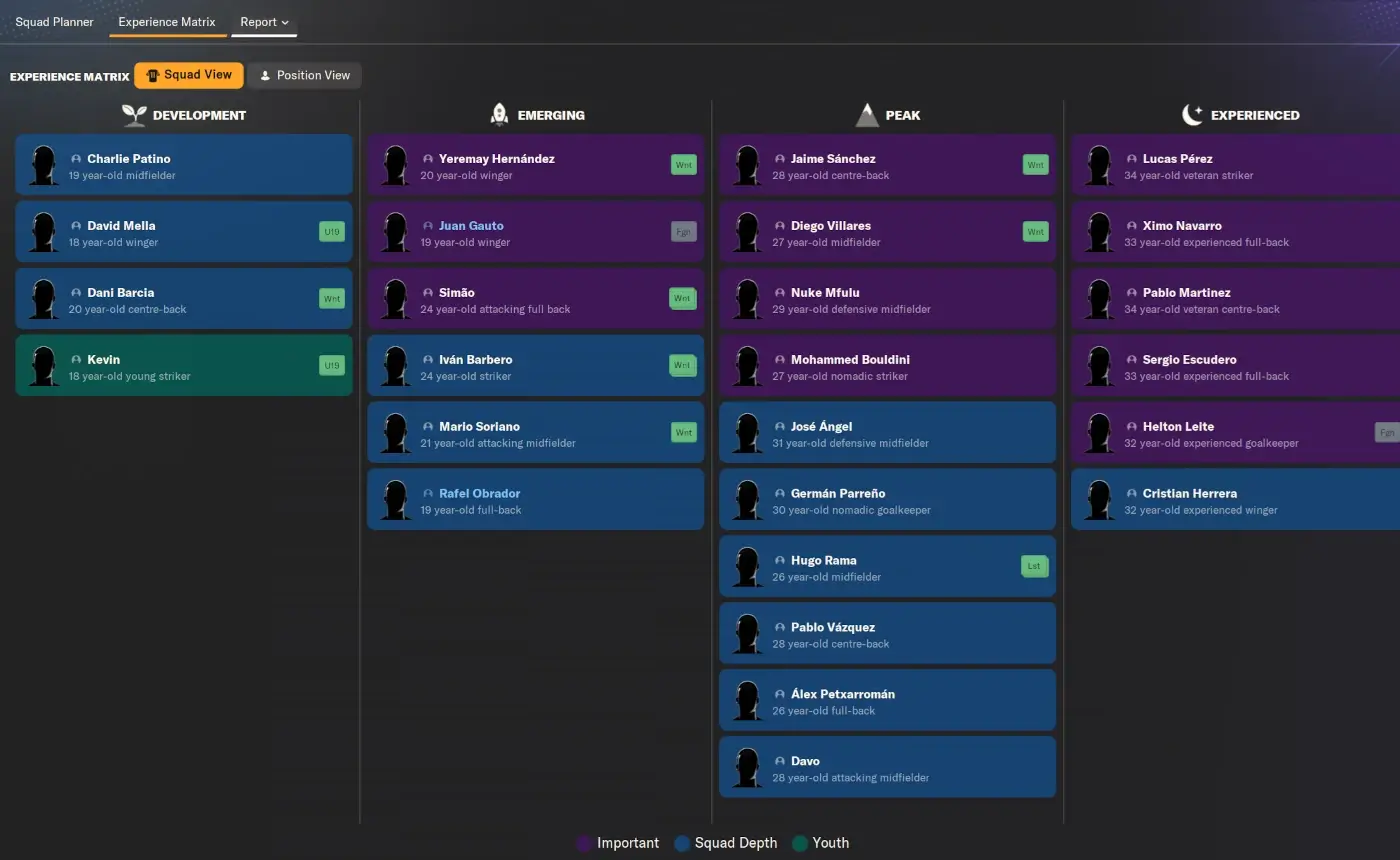This screenshot has width=1400, height=860.
Task: Open the Report dropdown menu
Action: [x=264, y=22]
